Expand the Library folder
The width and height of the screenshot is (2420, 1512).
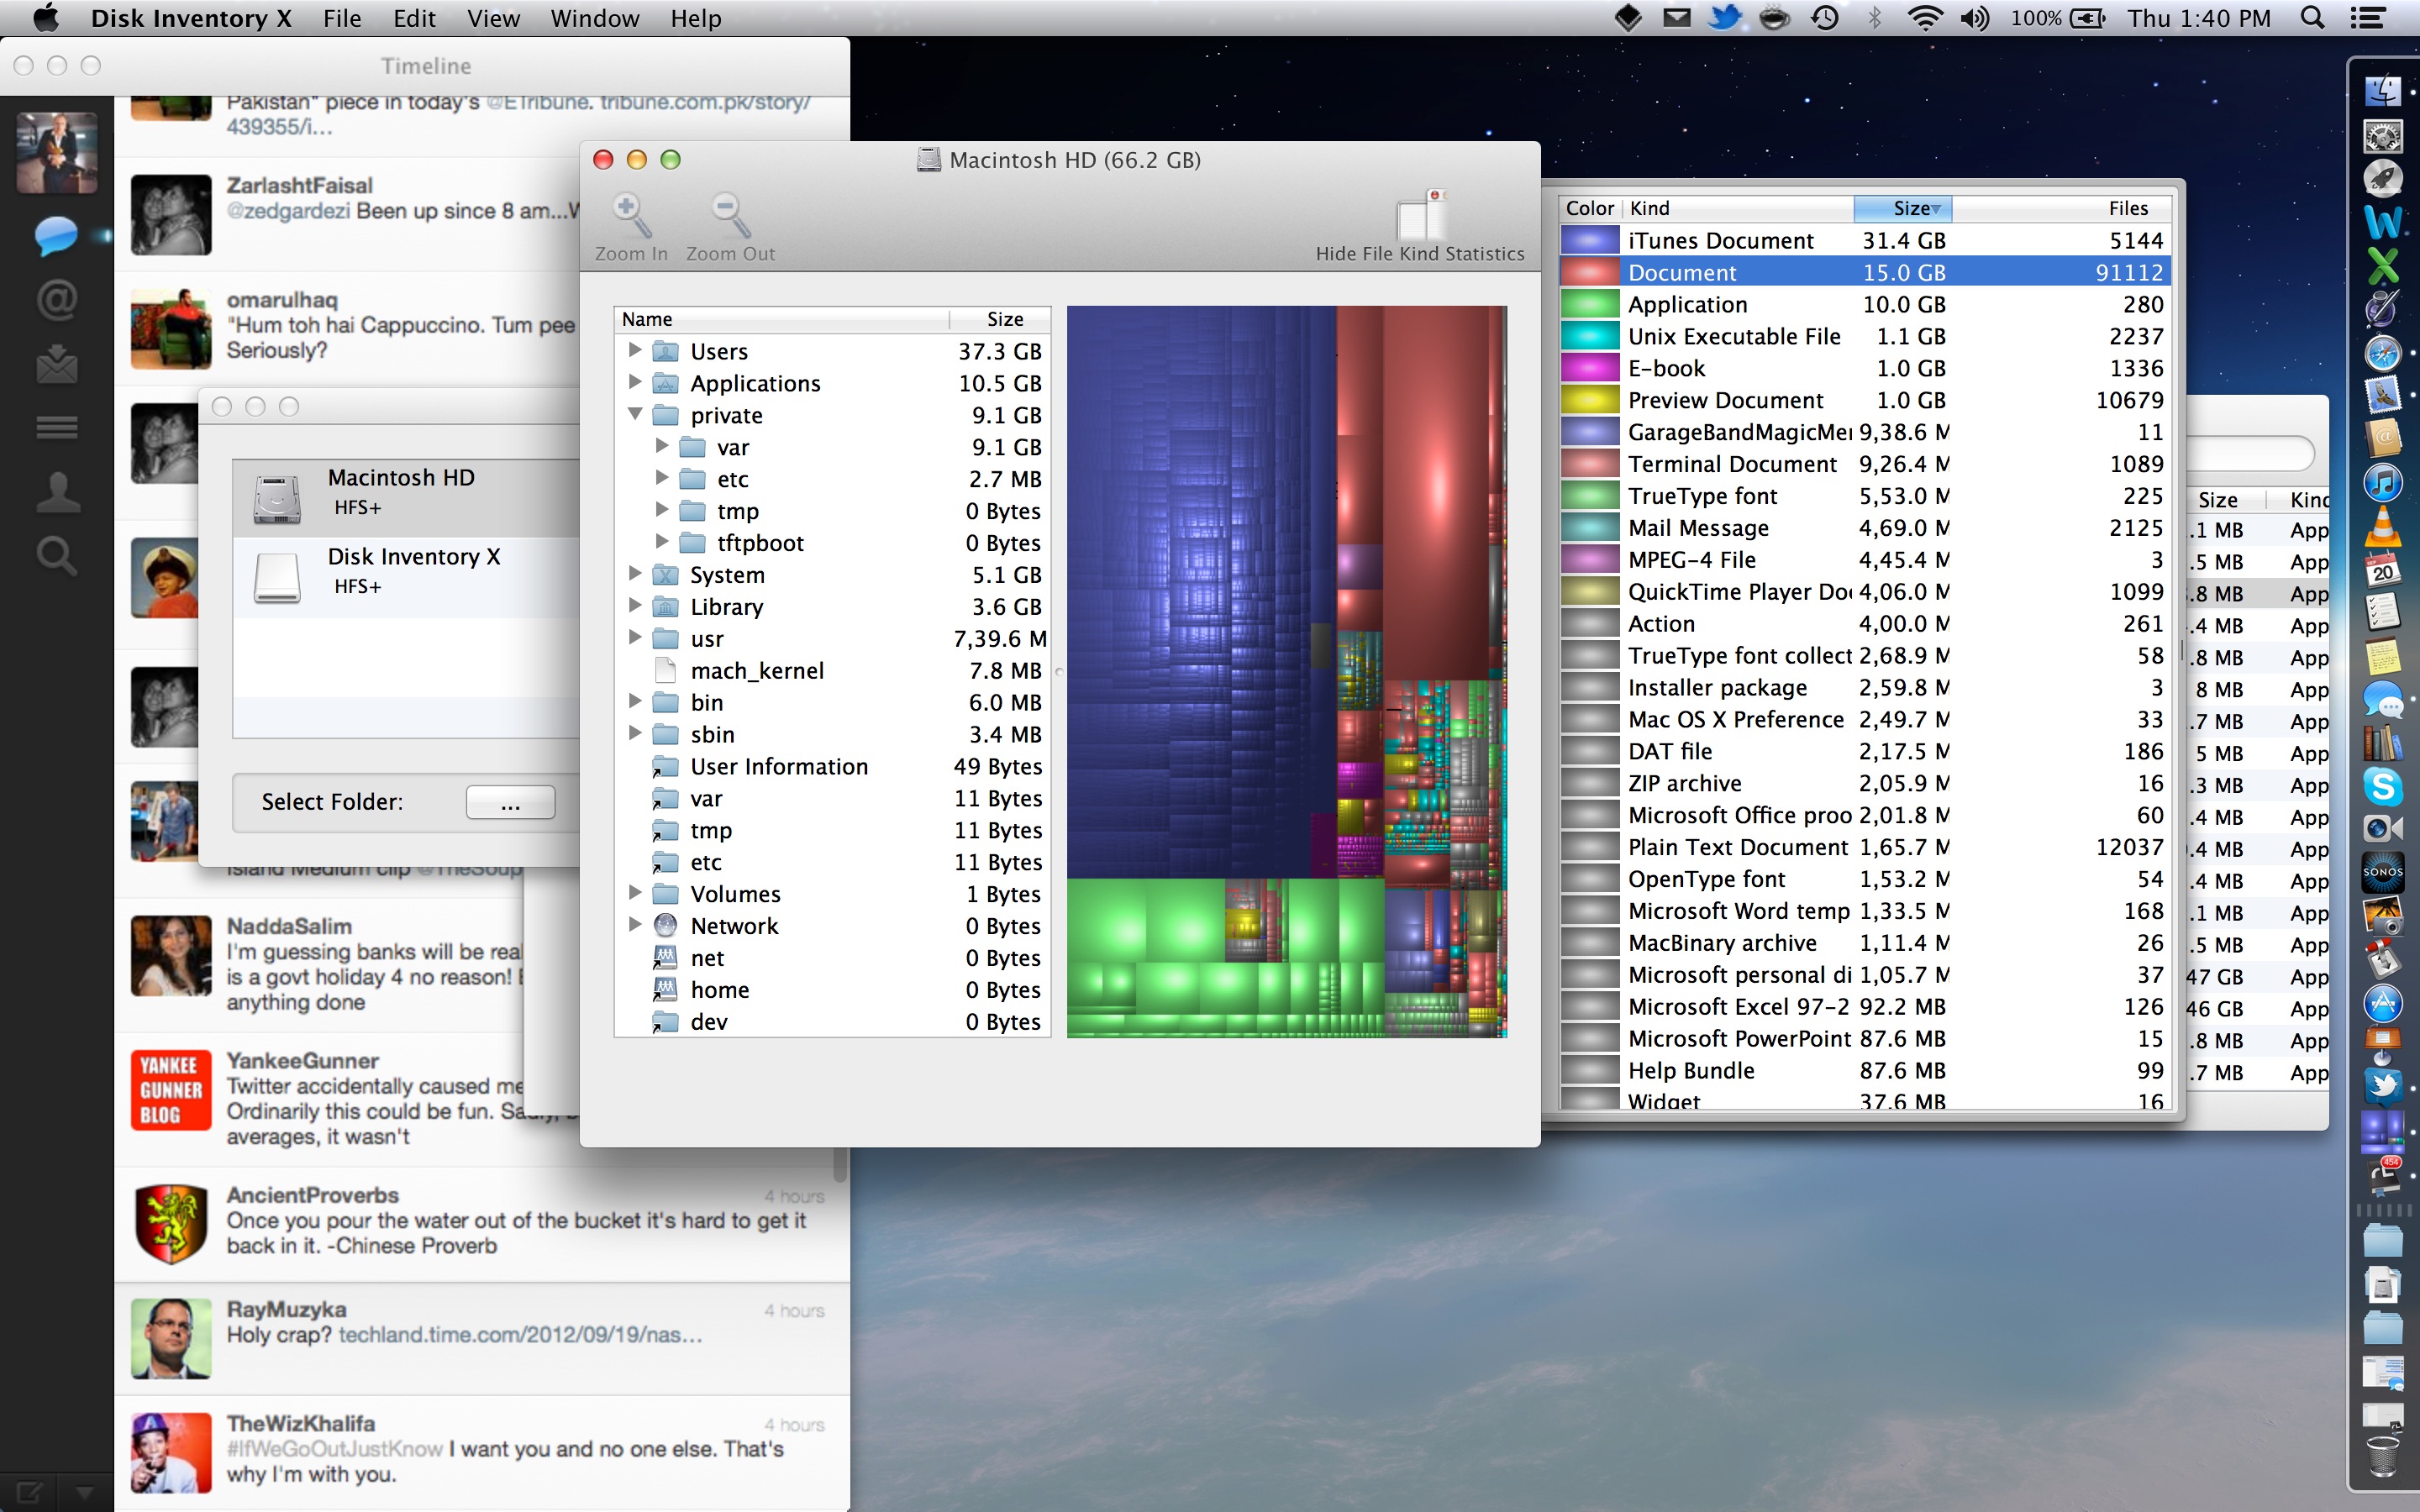tap(634, 606)
